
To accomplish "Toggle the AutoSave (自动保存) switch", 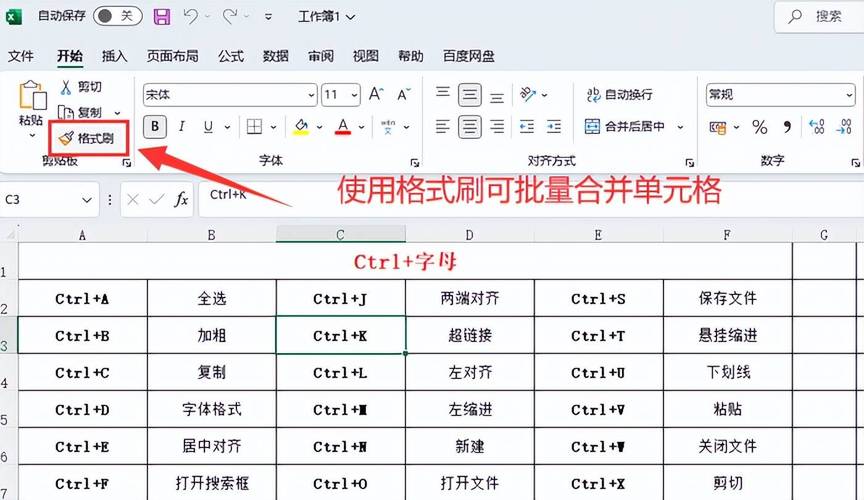I will (x=117, y=16).
